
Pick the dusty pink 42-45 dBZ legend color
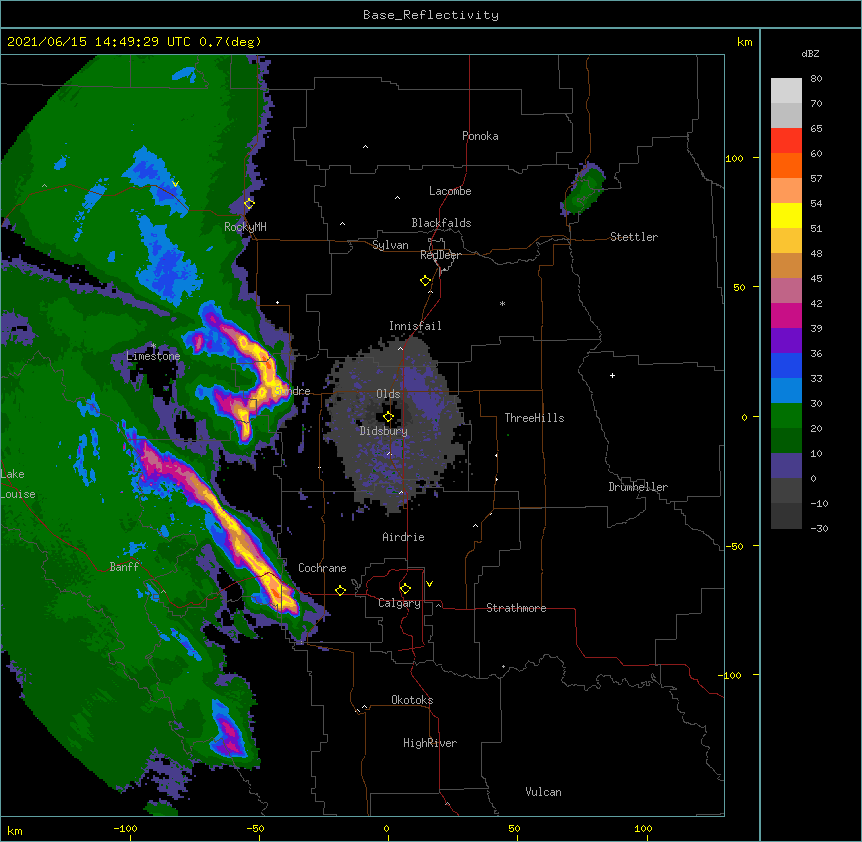tap(786, 290)
